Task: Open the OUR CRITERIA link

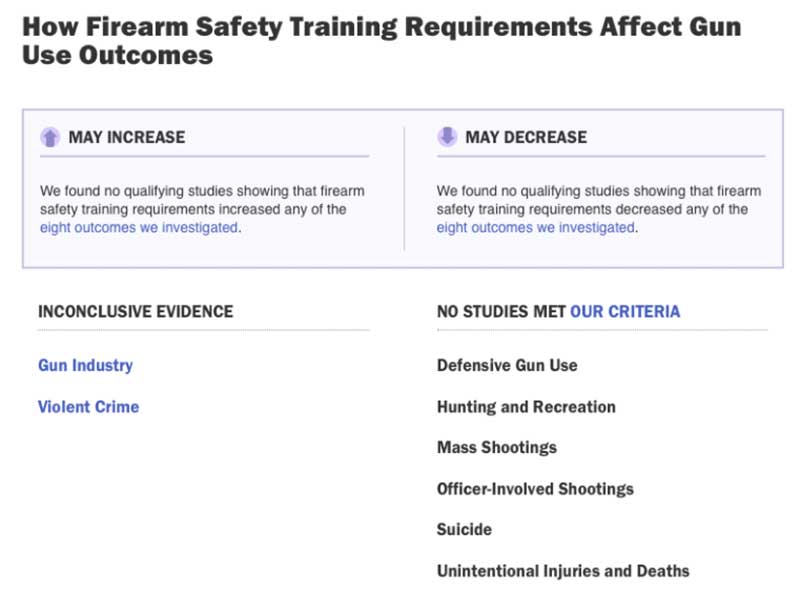Action: (625, 311)
